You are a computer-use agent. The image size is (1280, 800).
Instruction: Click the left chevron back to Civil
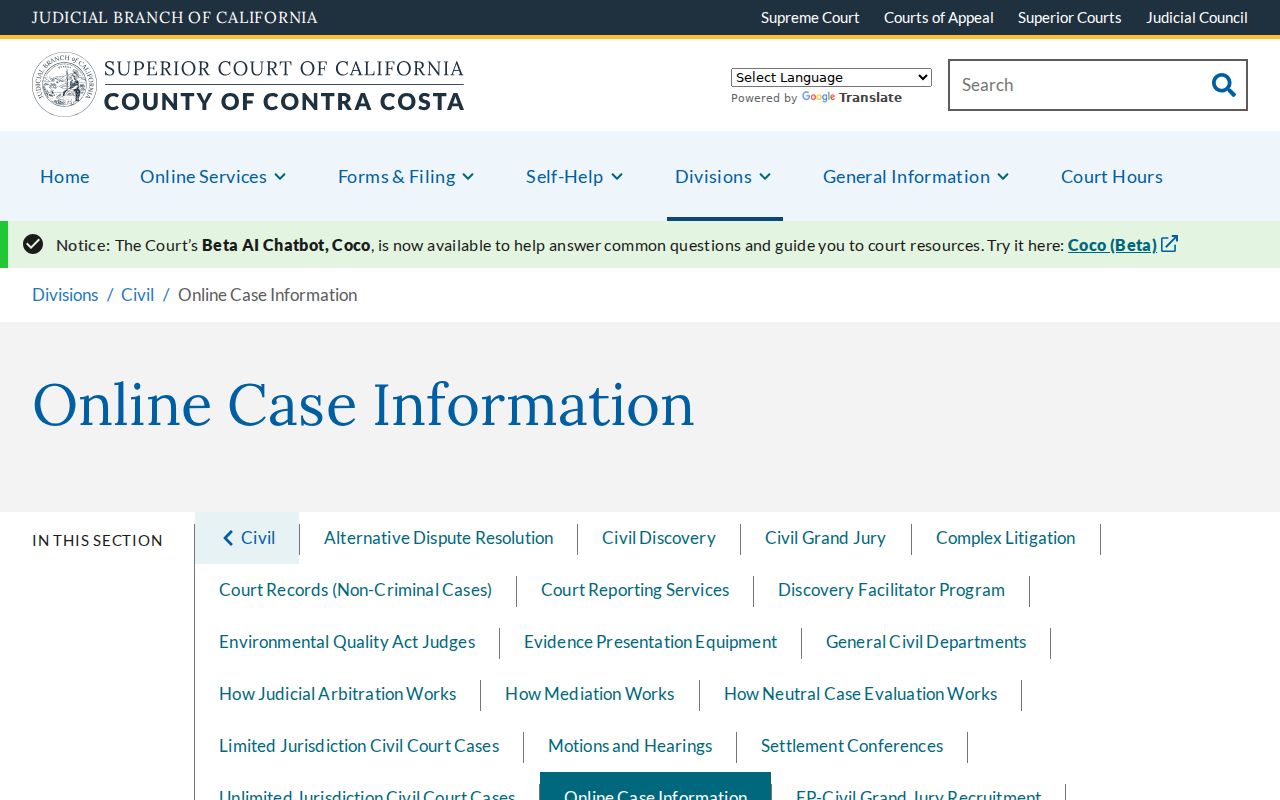(228, 538)
